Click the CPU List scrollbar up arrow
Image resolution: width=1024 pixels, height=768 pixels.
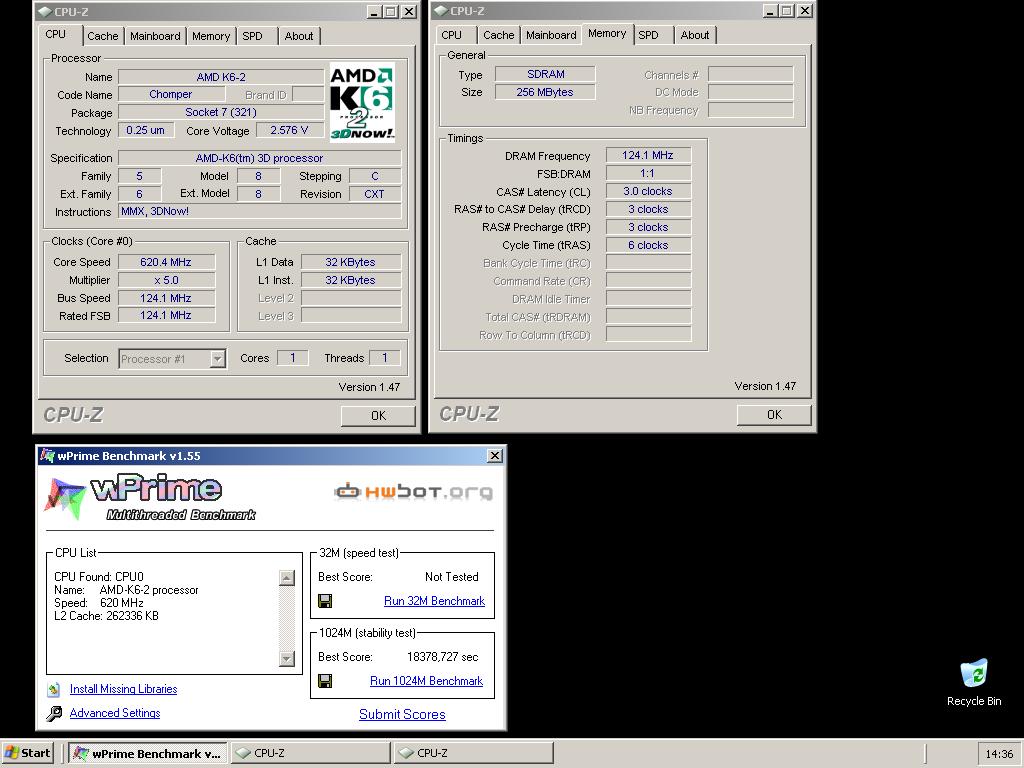pyautogui.click(x=287, y=578)
